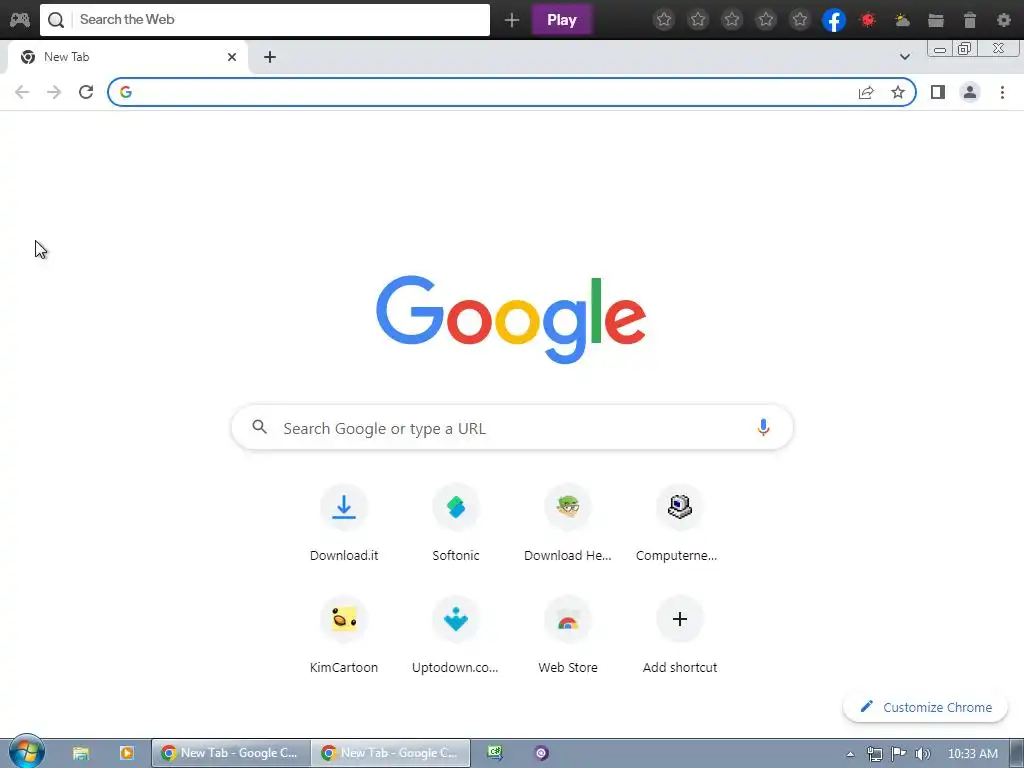This screenshot has width=1024, height=768.
Task: Click the green monitor taskbar icon
Action: pos(495,753)
